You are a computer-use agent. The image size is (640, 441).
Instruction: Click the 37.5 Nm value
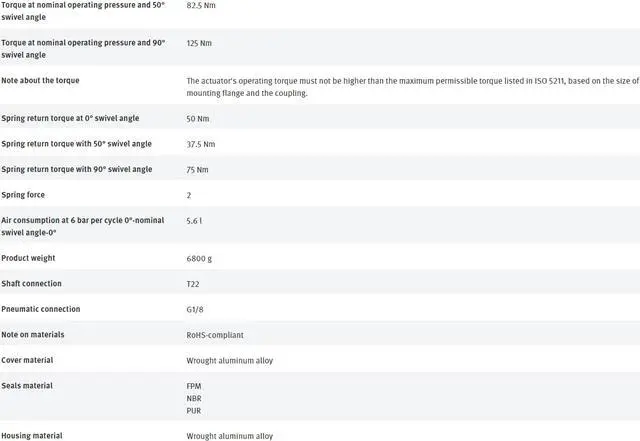pos(200,144)
